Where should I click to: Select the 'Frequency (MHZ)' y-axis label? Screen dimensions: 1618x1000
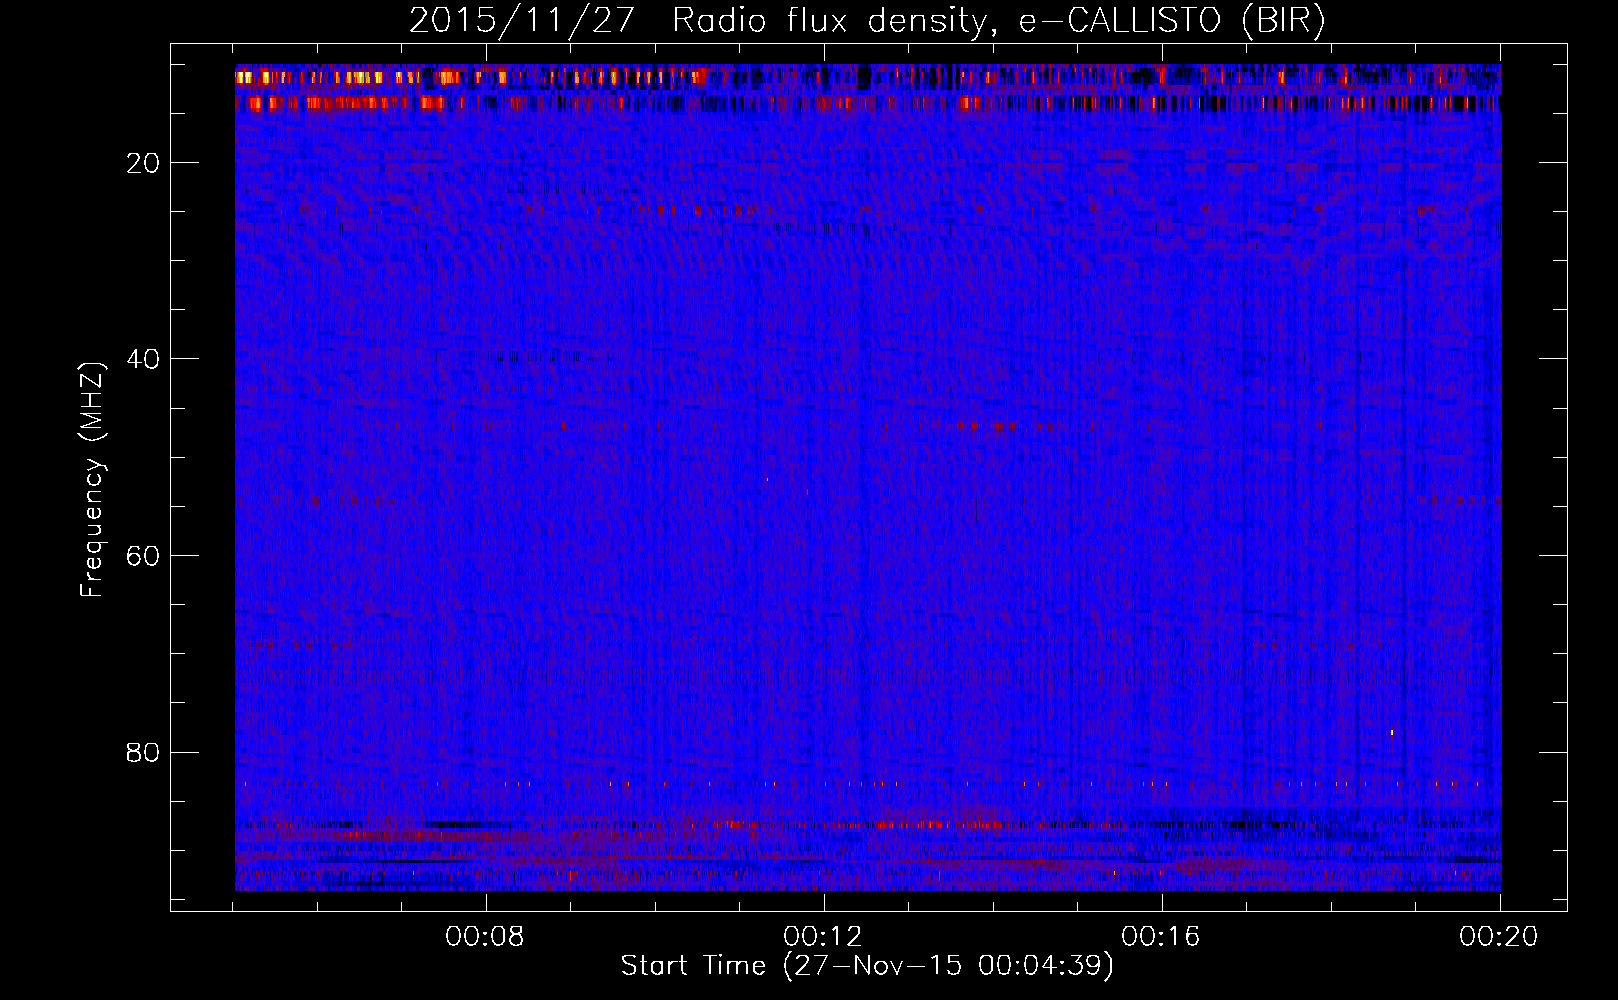(92, 480)
